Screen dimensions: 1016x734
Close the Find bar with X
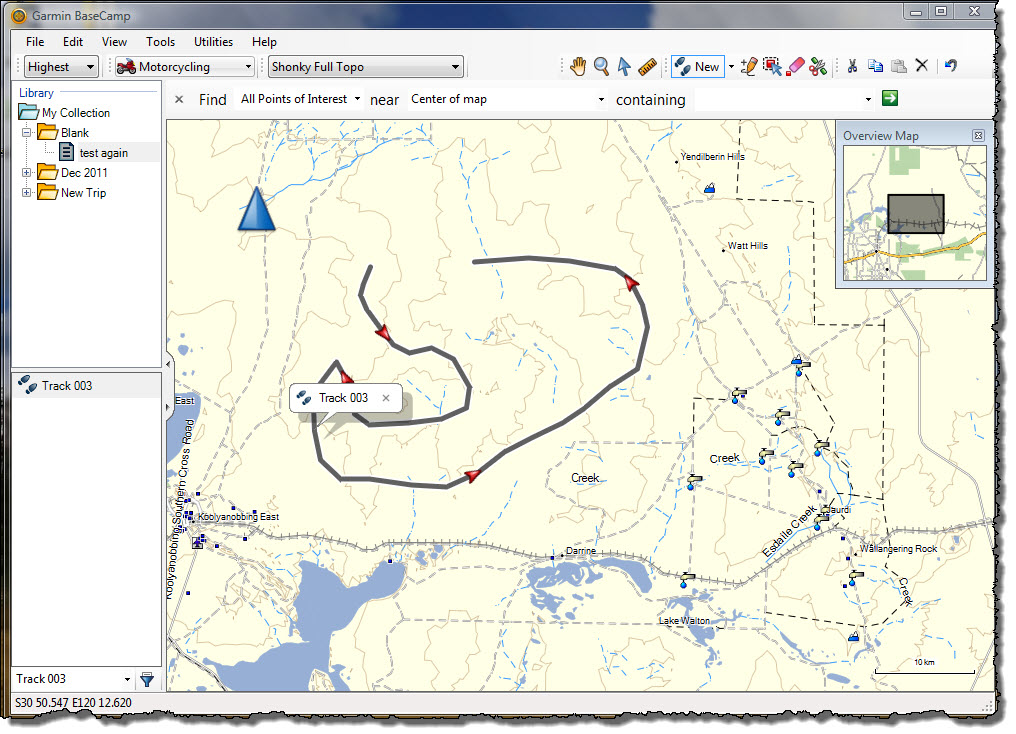coord(179,99)
